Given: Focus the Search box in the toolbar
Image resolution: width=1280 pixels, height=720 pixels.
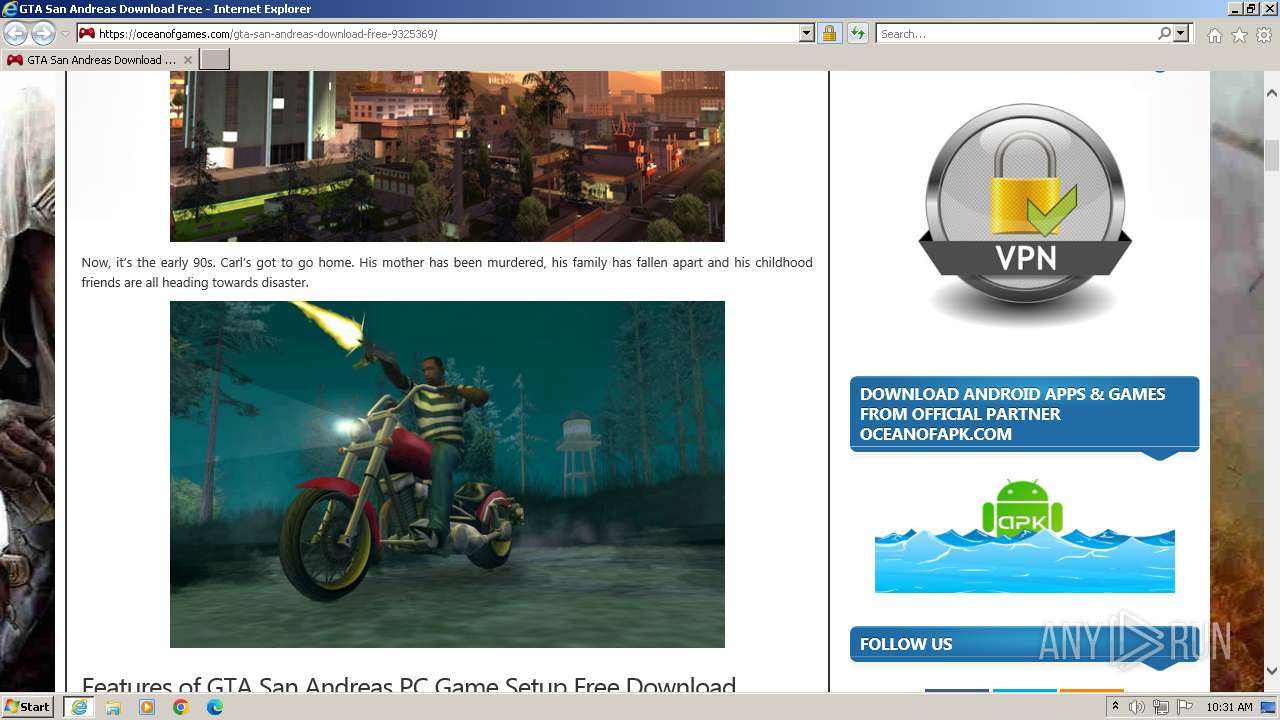Looking at the screenshot, I should pyautogui.click(x=1017, y=33).
